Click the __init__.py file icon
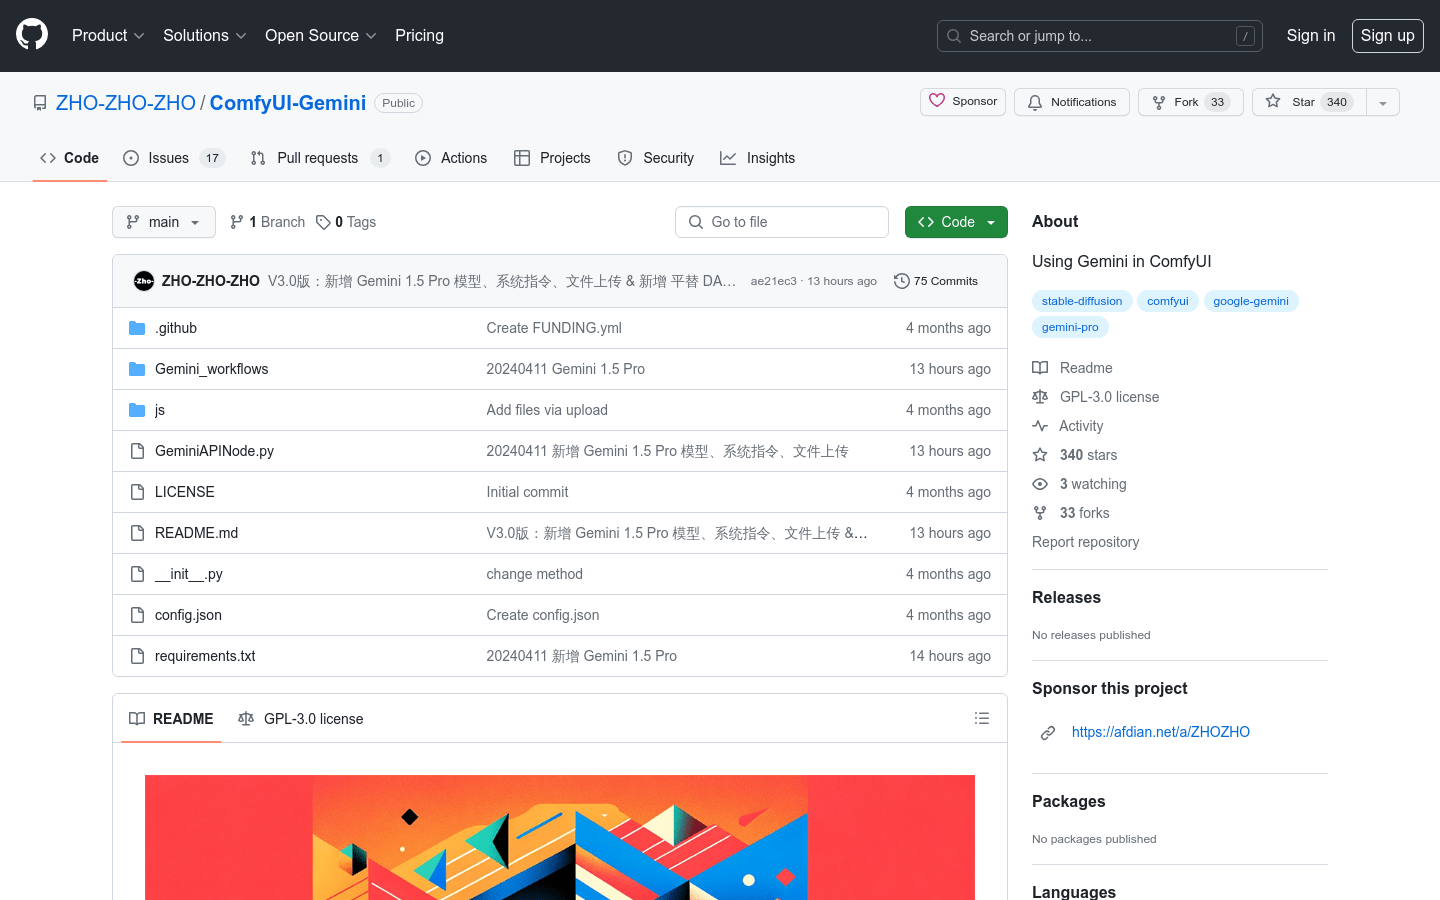Image resolution: width=1440 pixels, height=900 pixels. pos(137,574)
